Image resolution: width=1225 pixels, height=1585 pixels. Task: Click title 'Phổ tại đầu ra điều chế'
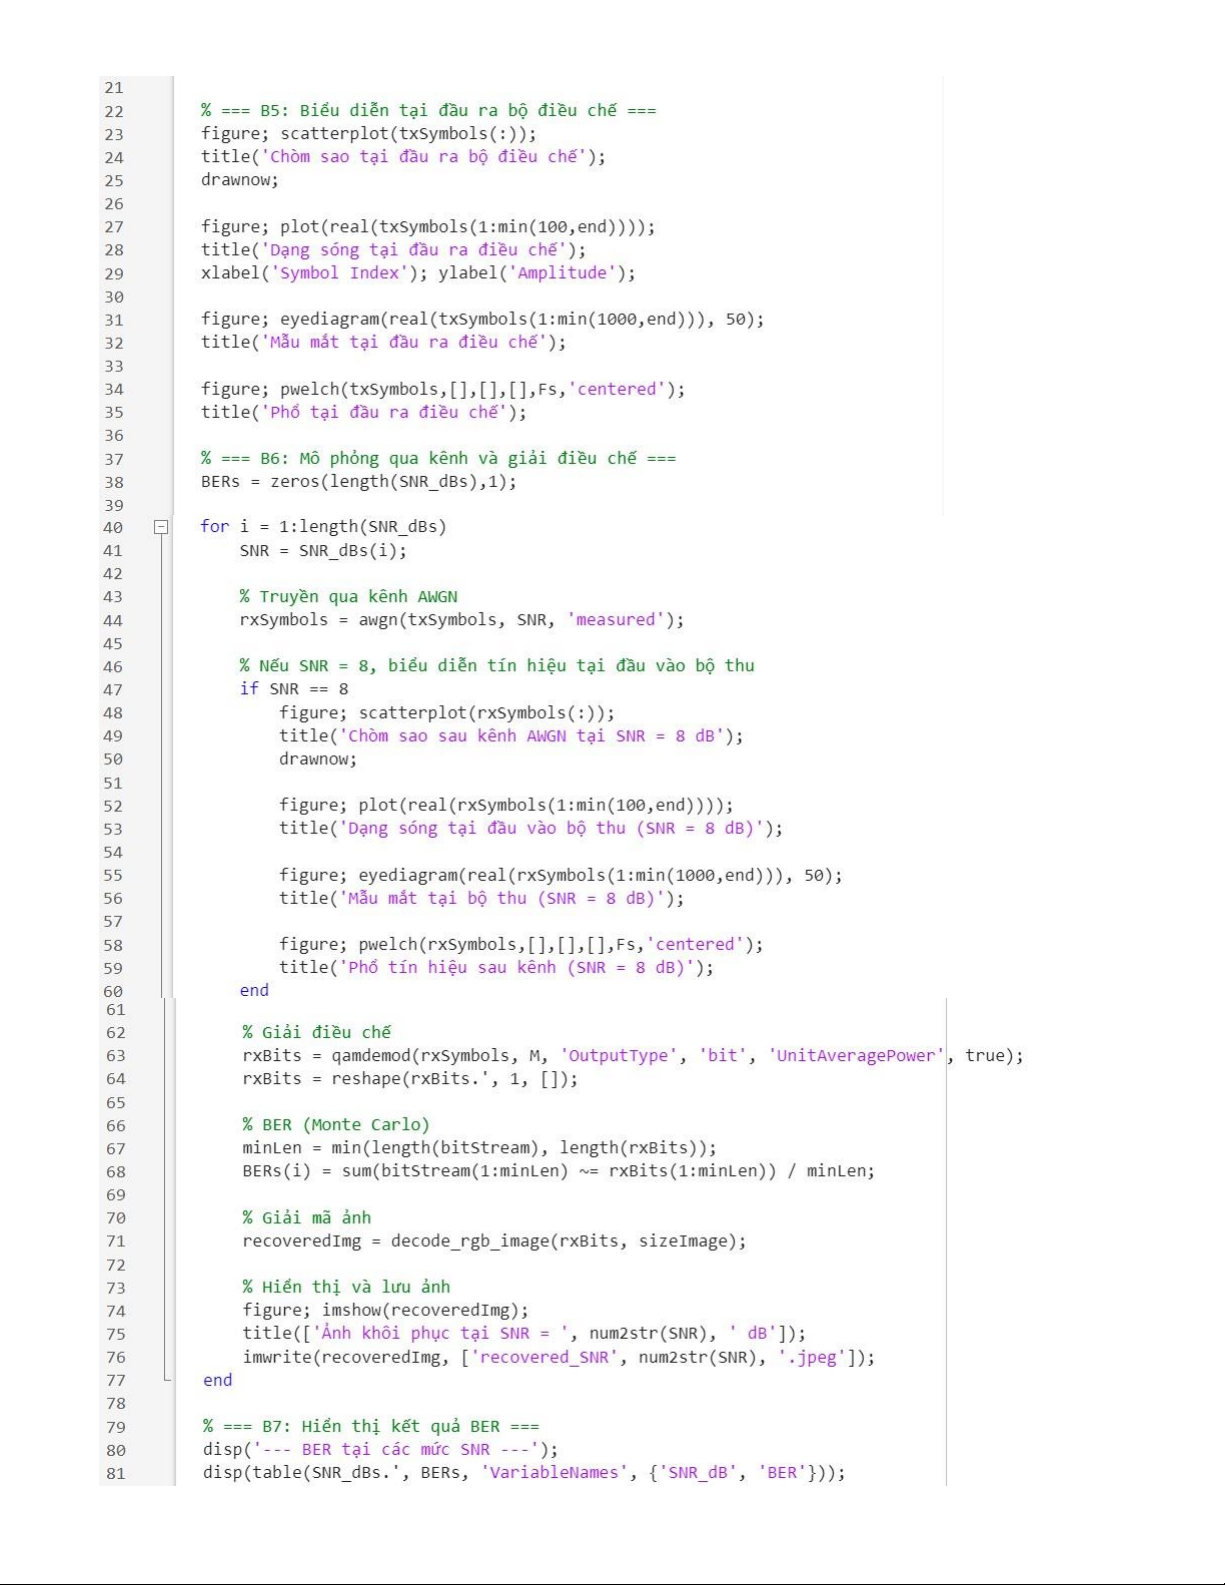point(363,412)
